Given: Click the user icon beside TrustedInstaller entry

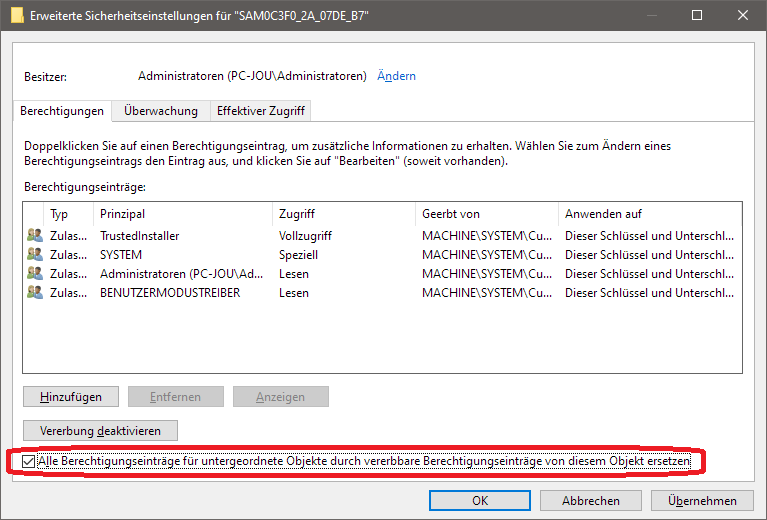Looking at the screenshot, I should click(x=35, y=236).
